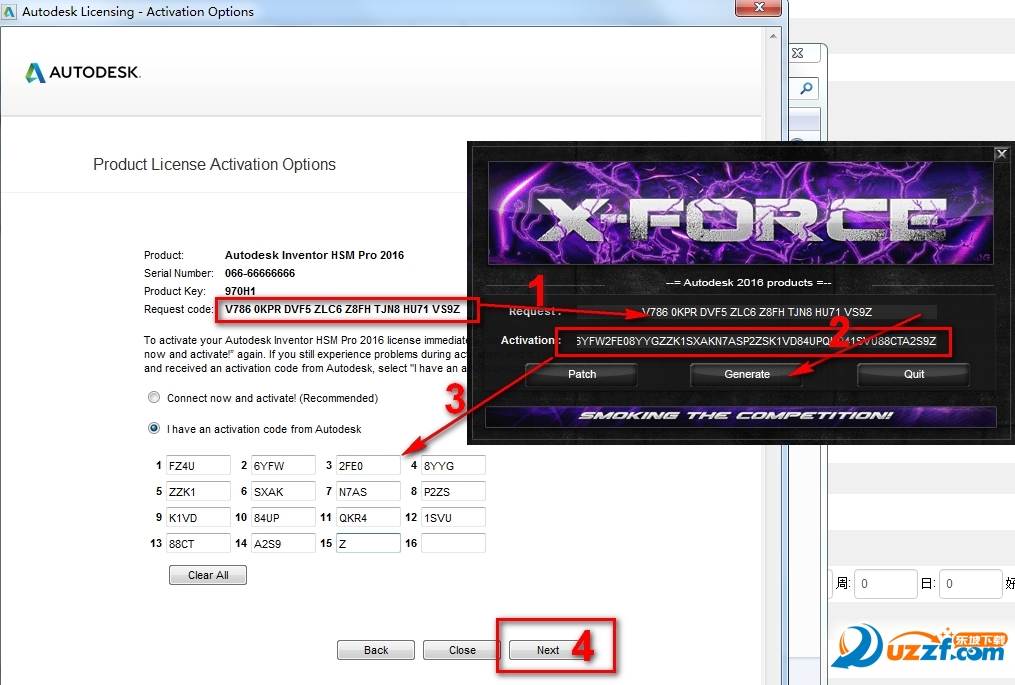Click activation code field 5 containing ZZK1
The image size is (1015, 685).
pos(198,491)
